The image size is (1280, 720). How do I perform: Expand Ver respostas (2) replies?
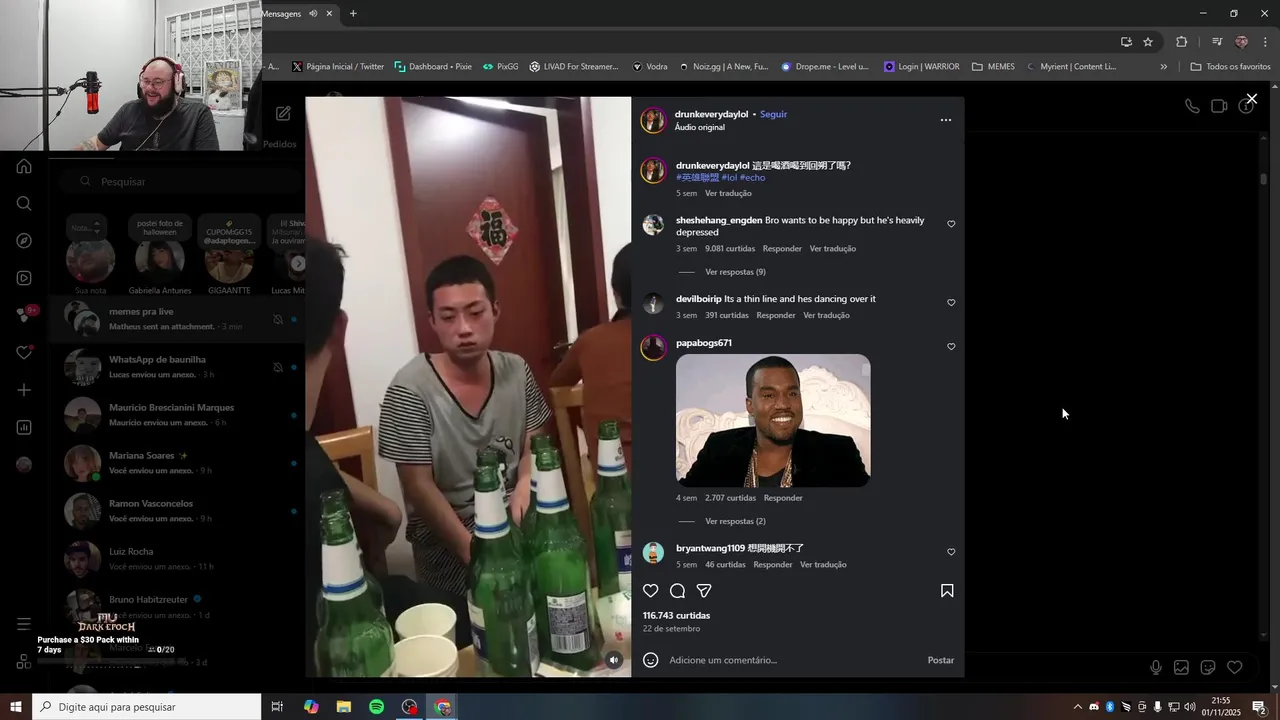pos(735,521)
